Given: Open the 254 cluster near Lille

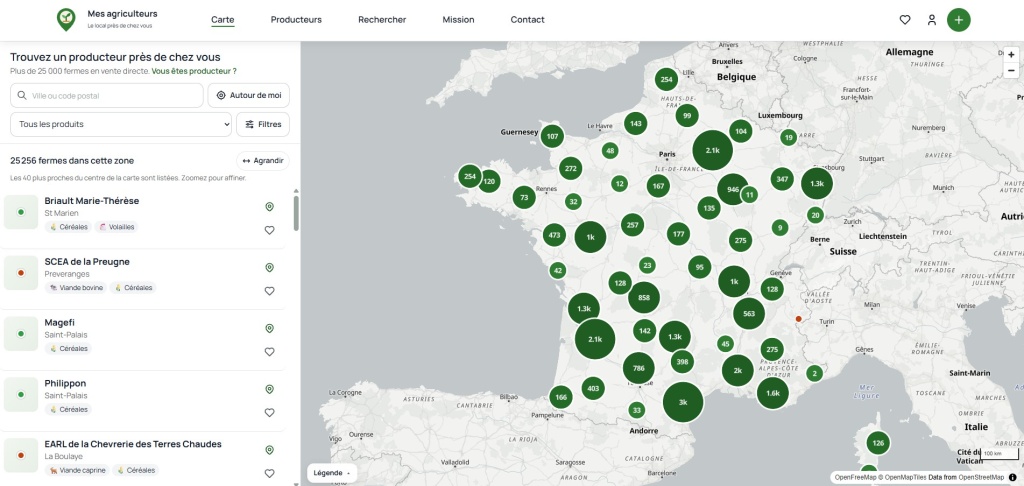Looking at the screenshot, I should click(666, 80).
